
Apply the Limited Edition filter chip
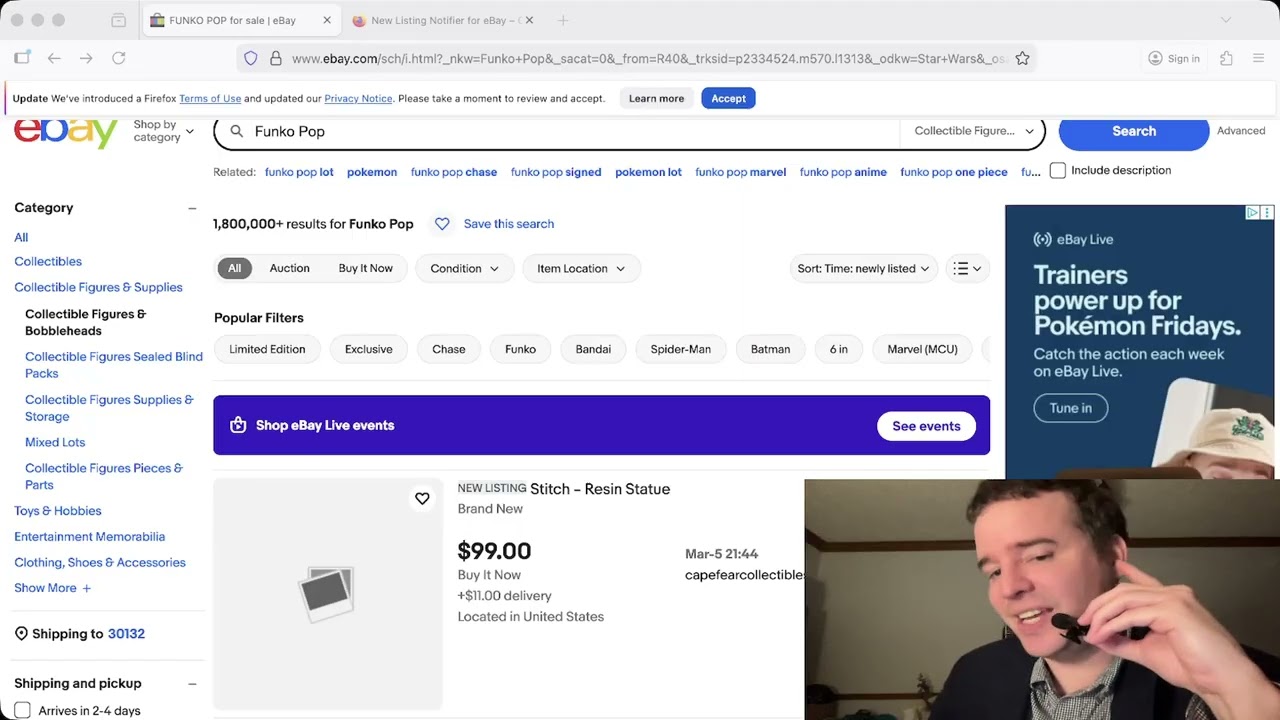pos(267,349)
